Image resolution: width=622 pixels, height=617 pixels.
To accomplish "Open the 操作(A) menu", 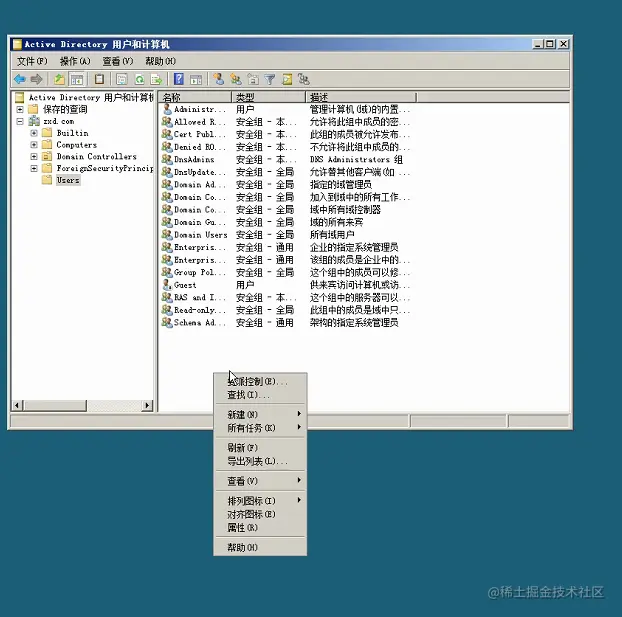I will click(x=75, y=61).
